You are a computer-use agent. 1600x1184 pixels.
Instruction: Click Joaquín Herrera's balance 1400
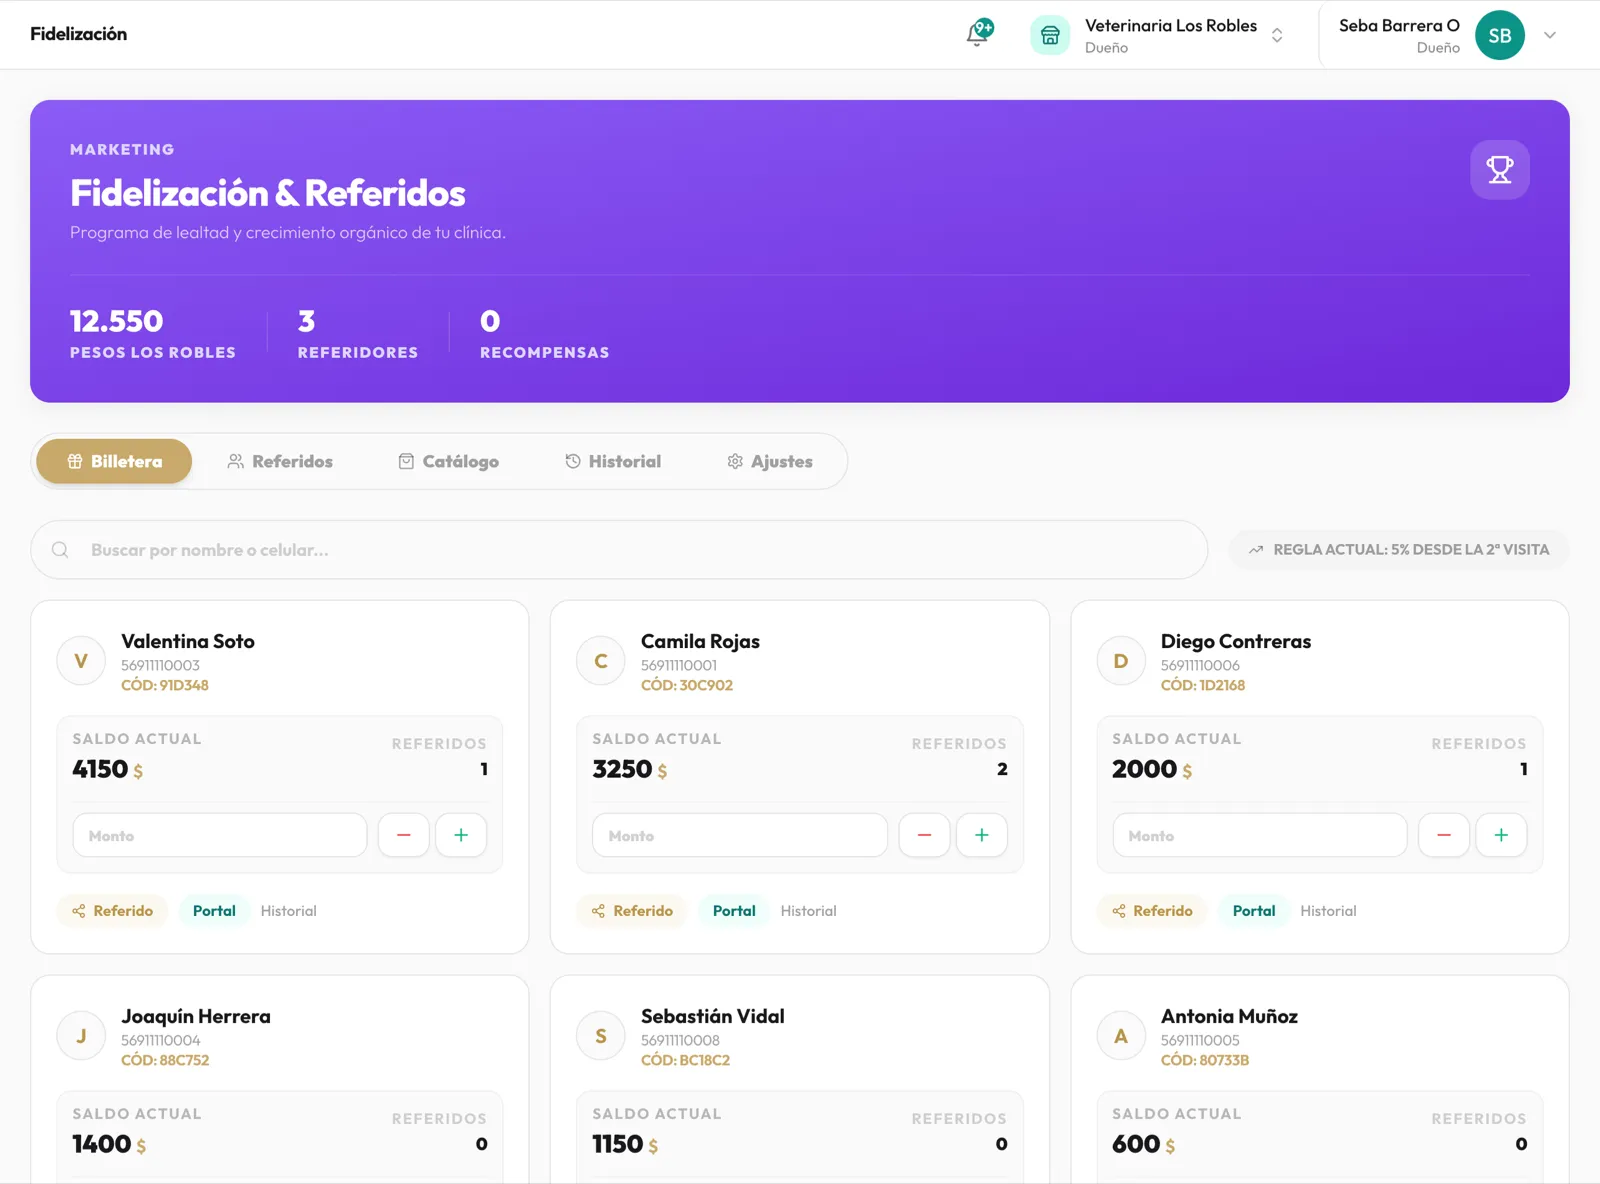[102, 1144]
